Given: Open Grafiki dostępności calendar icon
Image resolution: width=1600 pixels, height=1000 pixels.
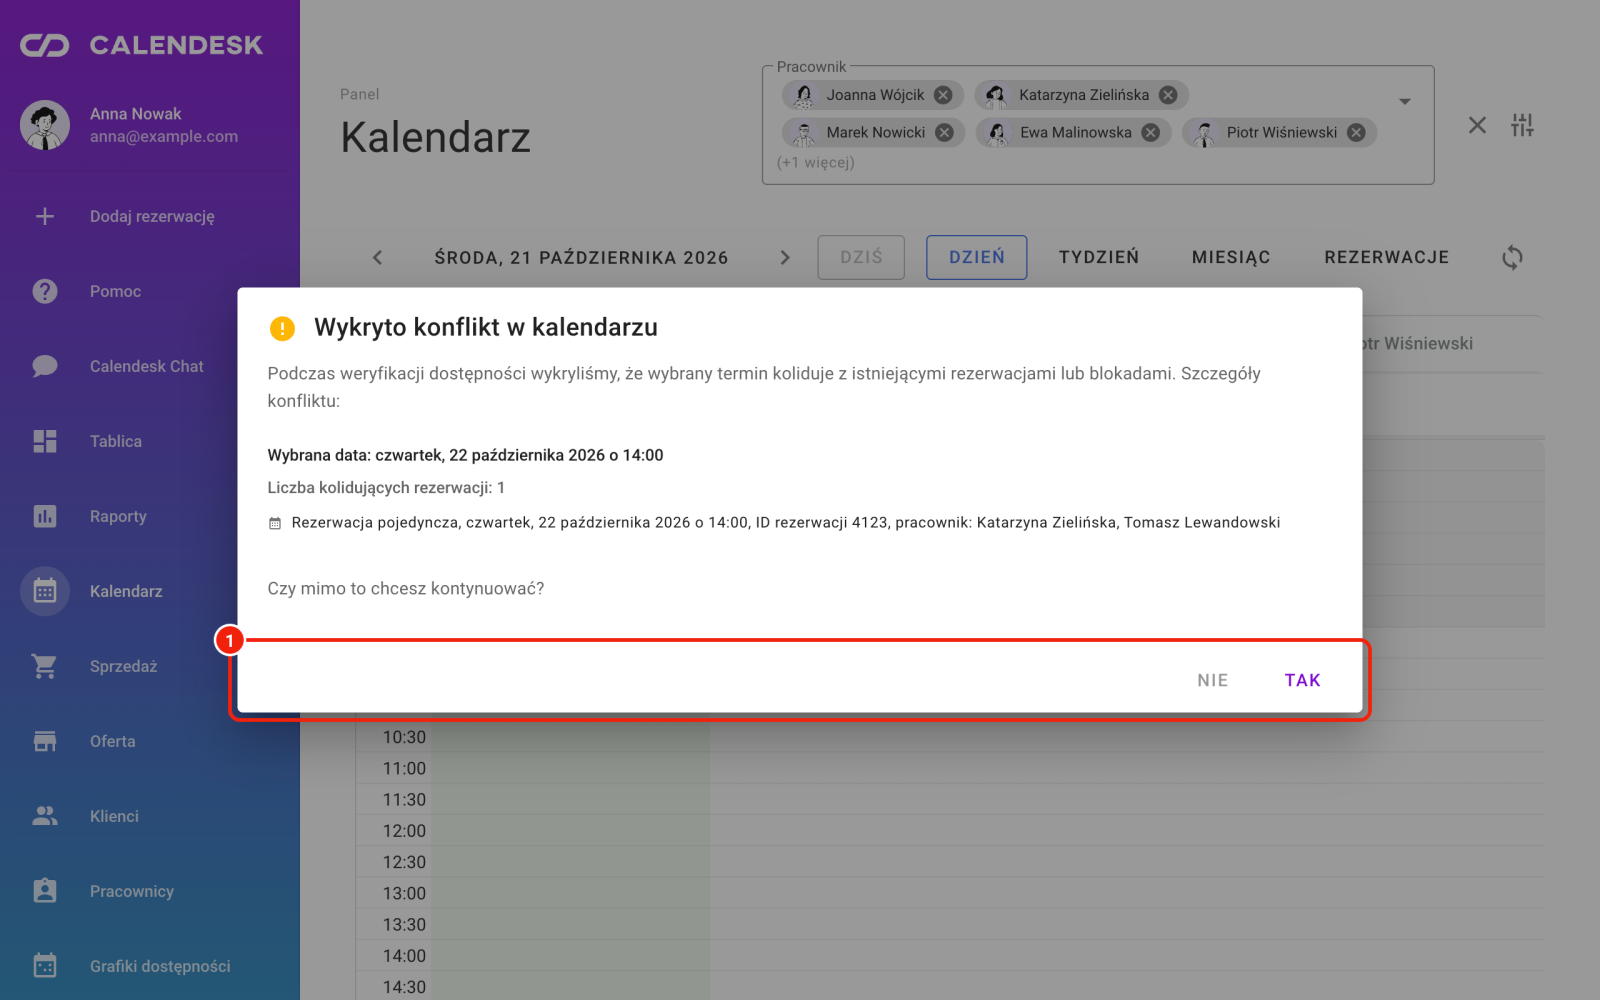Looking at the screenshot, I should 45,966.
